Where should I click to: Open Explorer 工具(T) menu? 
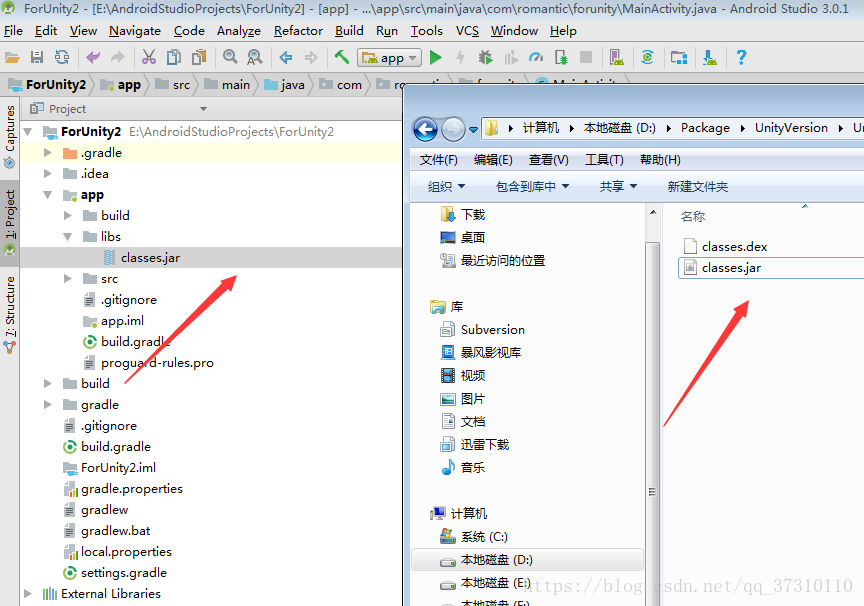point(604,160)
